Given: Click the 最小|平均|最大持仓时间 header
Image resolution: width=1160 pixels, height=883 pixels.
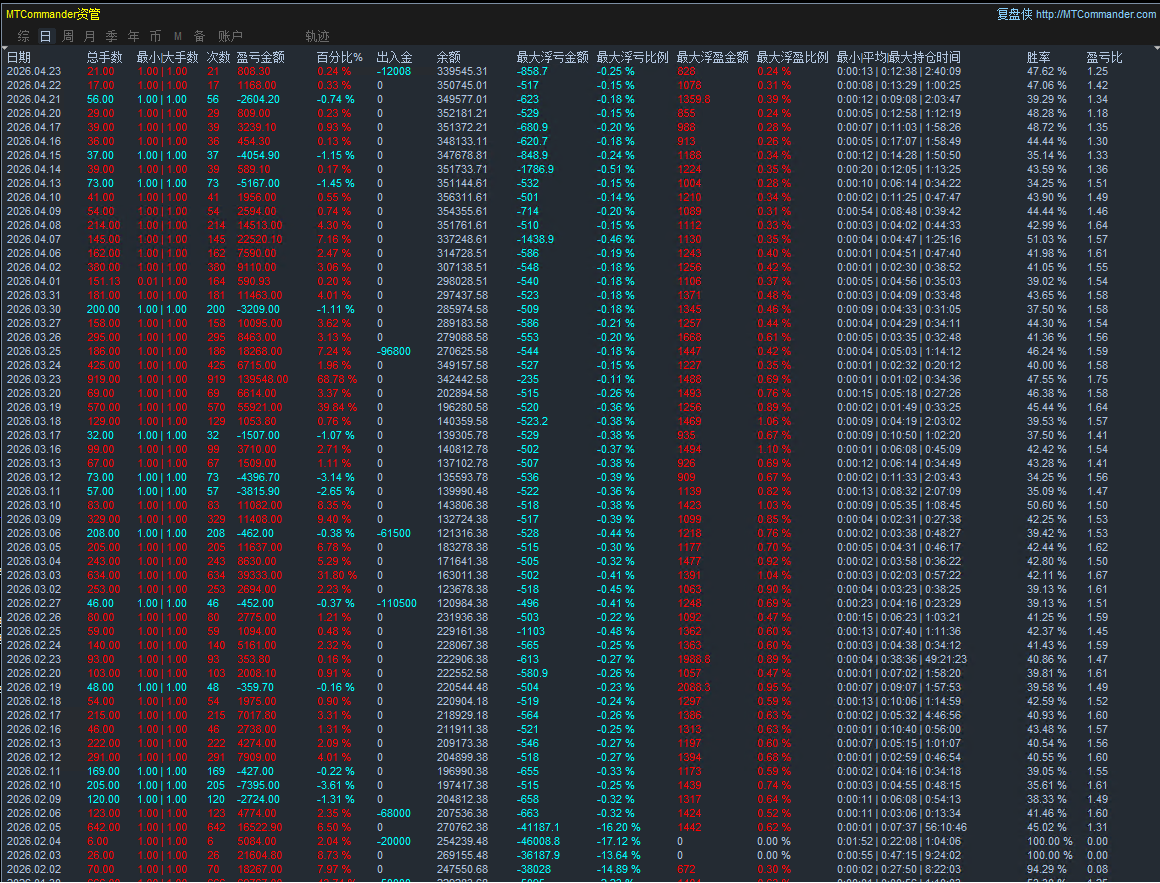Looking at the screenshot, I should point(898,57).
